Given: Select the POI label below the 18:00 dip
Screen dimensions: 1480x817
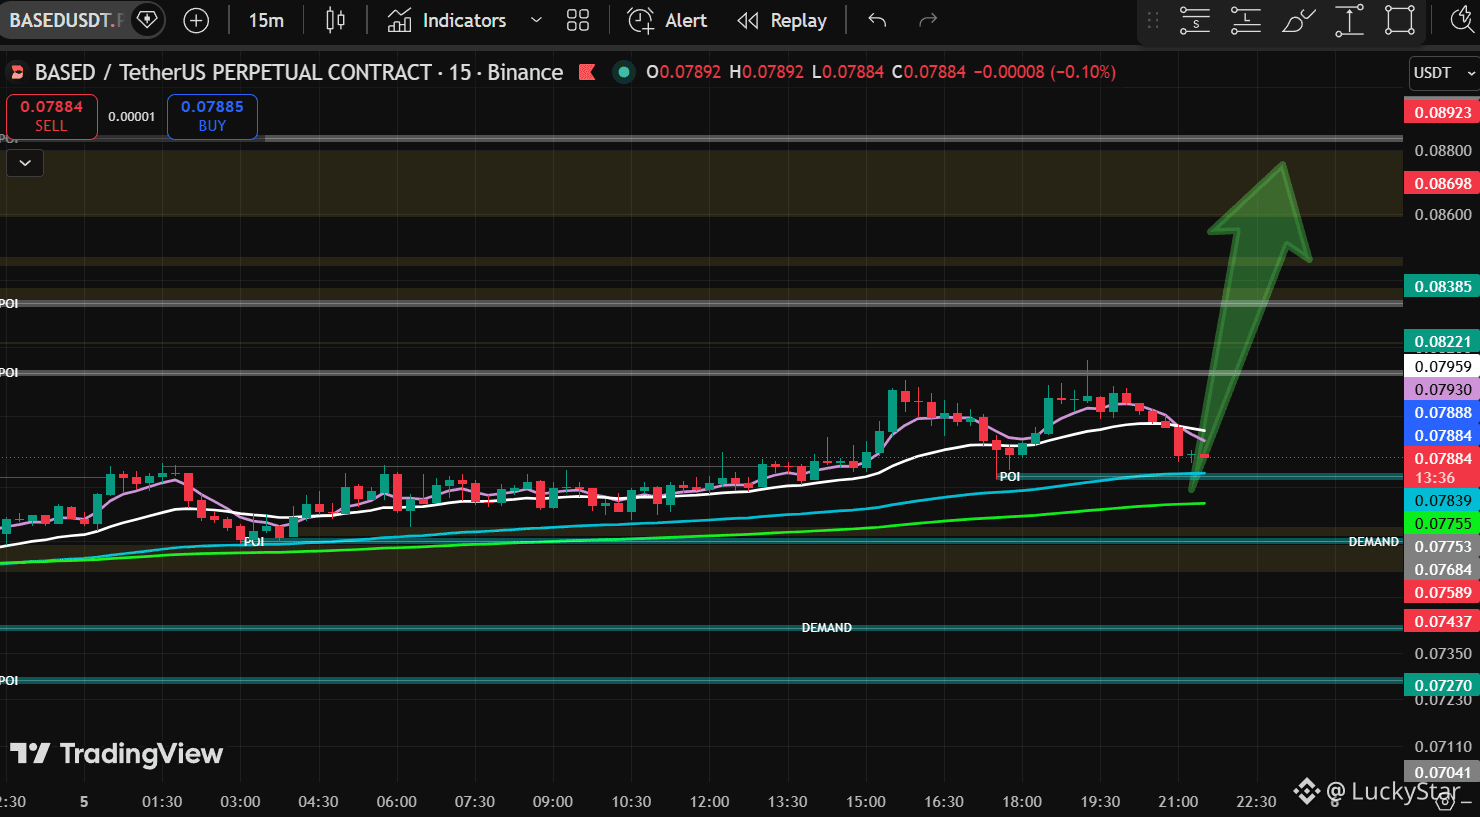Looking at the screenshot, I should 1010,477.
